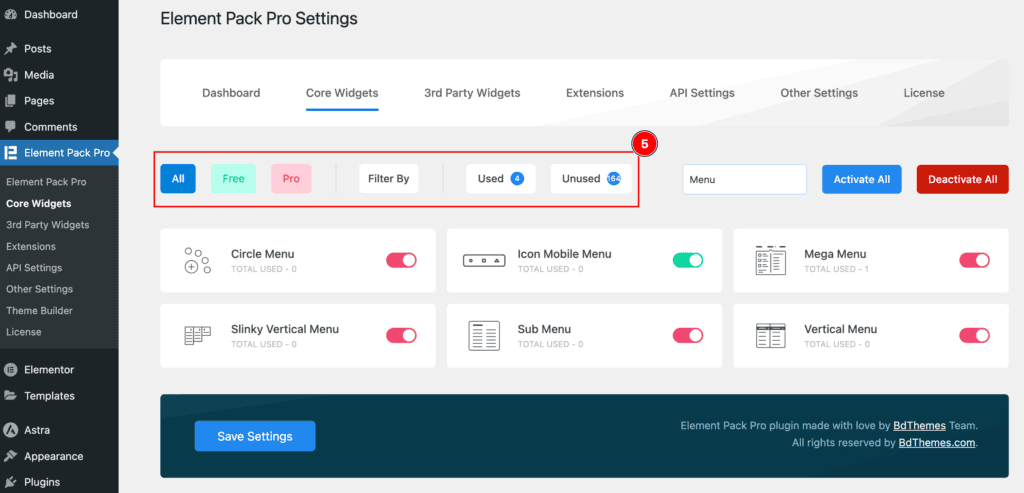Filter widgets by All
1024x493 pixels.
coord(178,179)
